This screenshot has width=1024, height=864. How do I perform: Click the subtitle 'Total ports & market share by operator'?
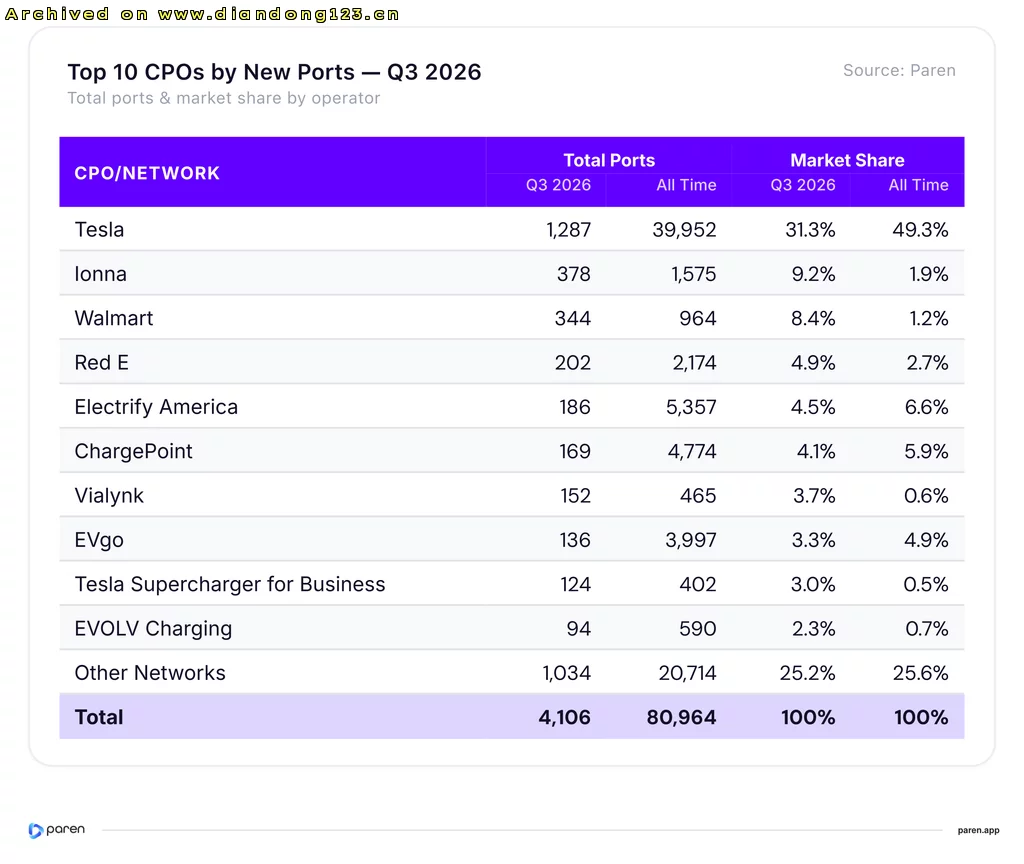tap(223, 99)
